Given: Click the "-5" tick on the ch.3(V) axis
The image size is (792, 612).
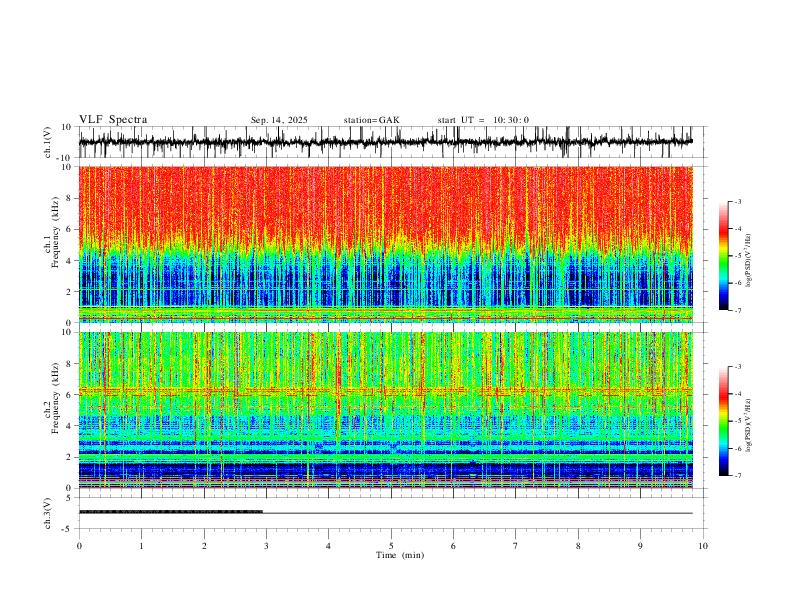Looking at the screenshot, I should pyautogui.click(x=68, y=529).
